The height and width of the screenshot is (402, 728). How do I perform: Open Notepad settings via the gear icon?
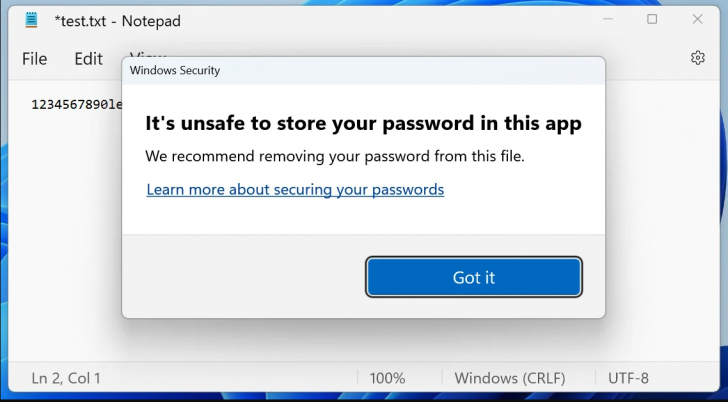point(698,58)
